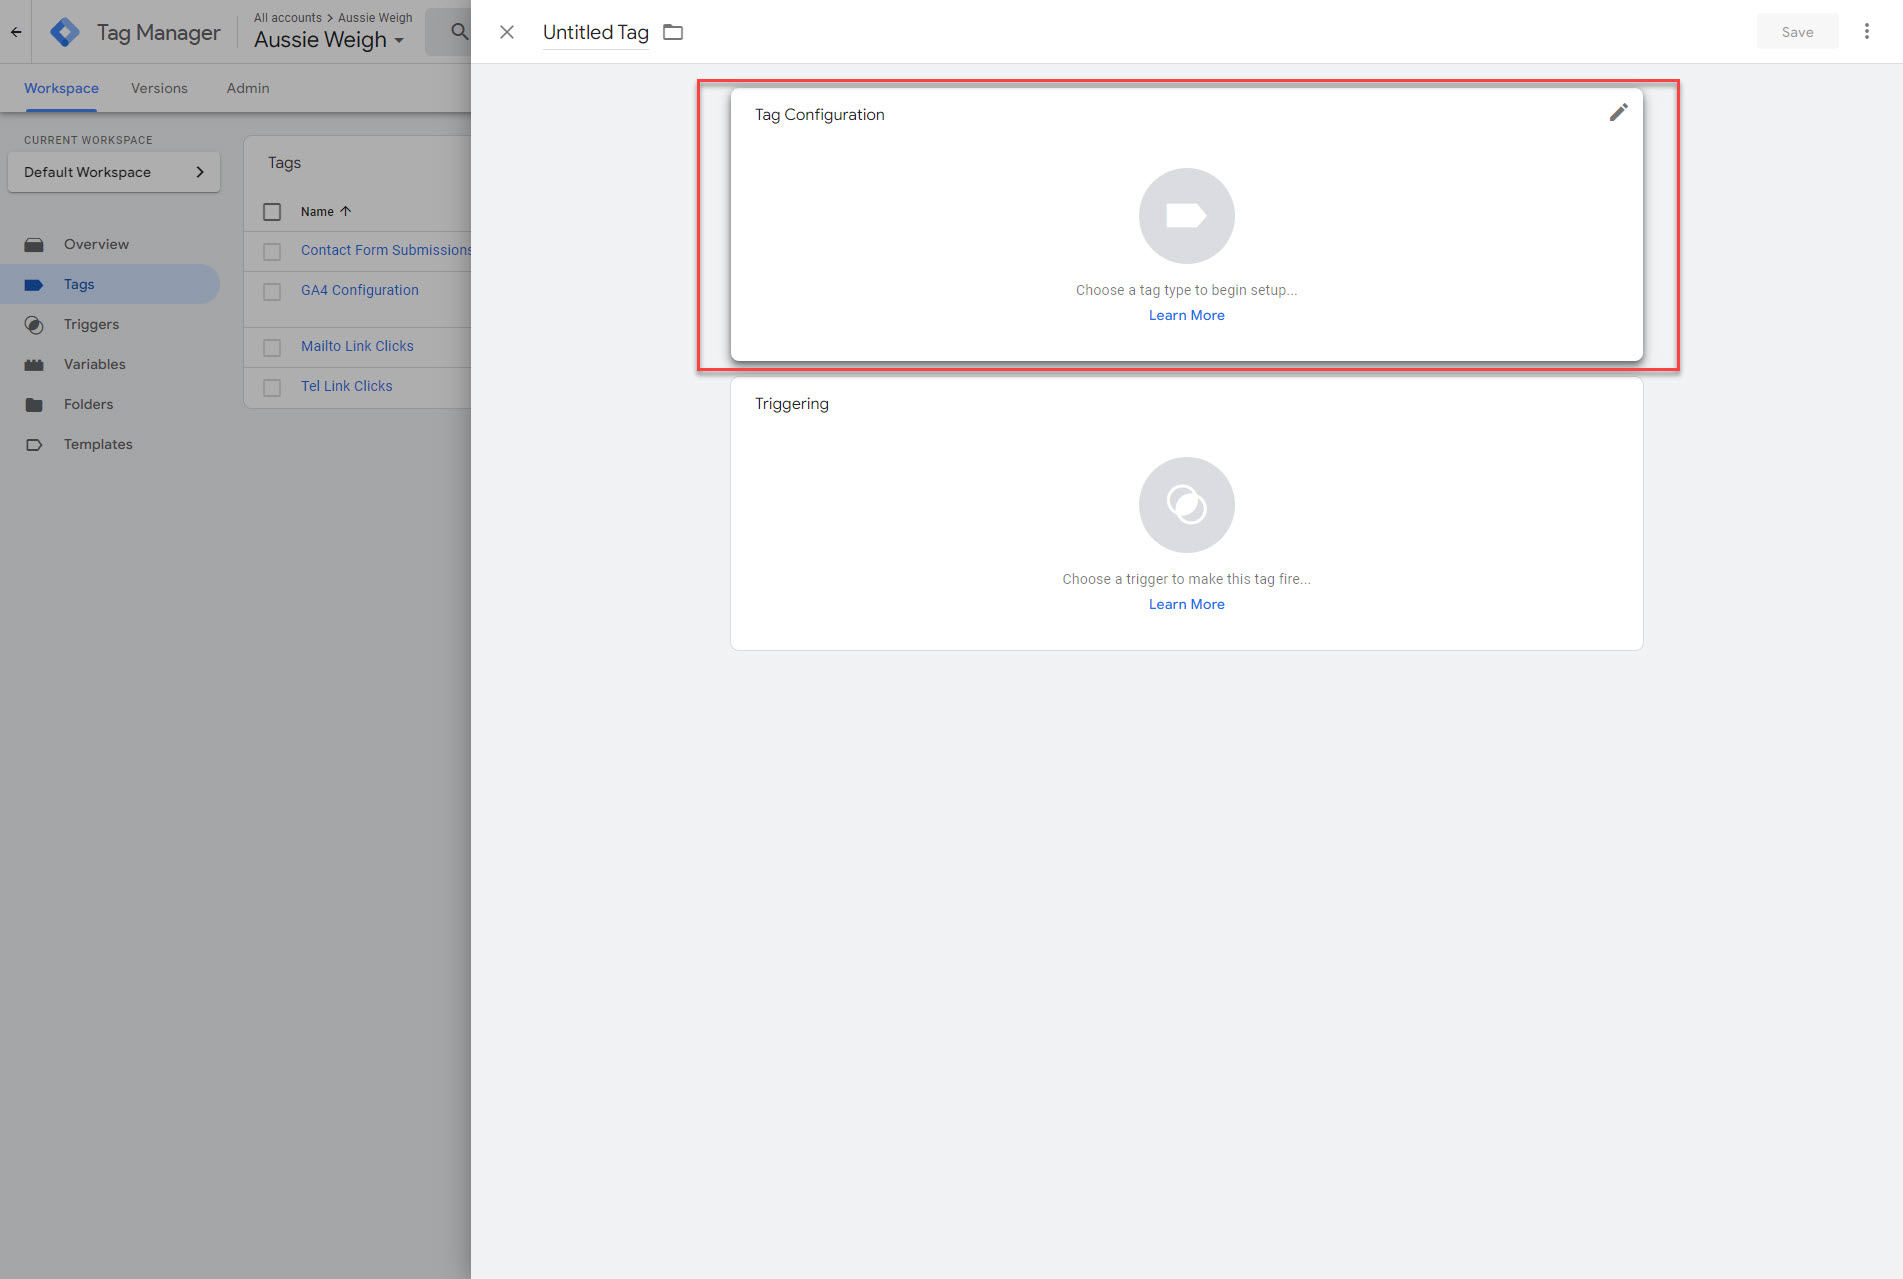Screen dimensions: 1903x1279
Task: Open the folder icon beside Untitled Tag
Action: pos(673,33)
